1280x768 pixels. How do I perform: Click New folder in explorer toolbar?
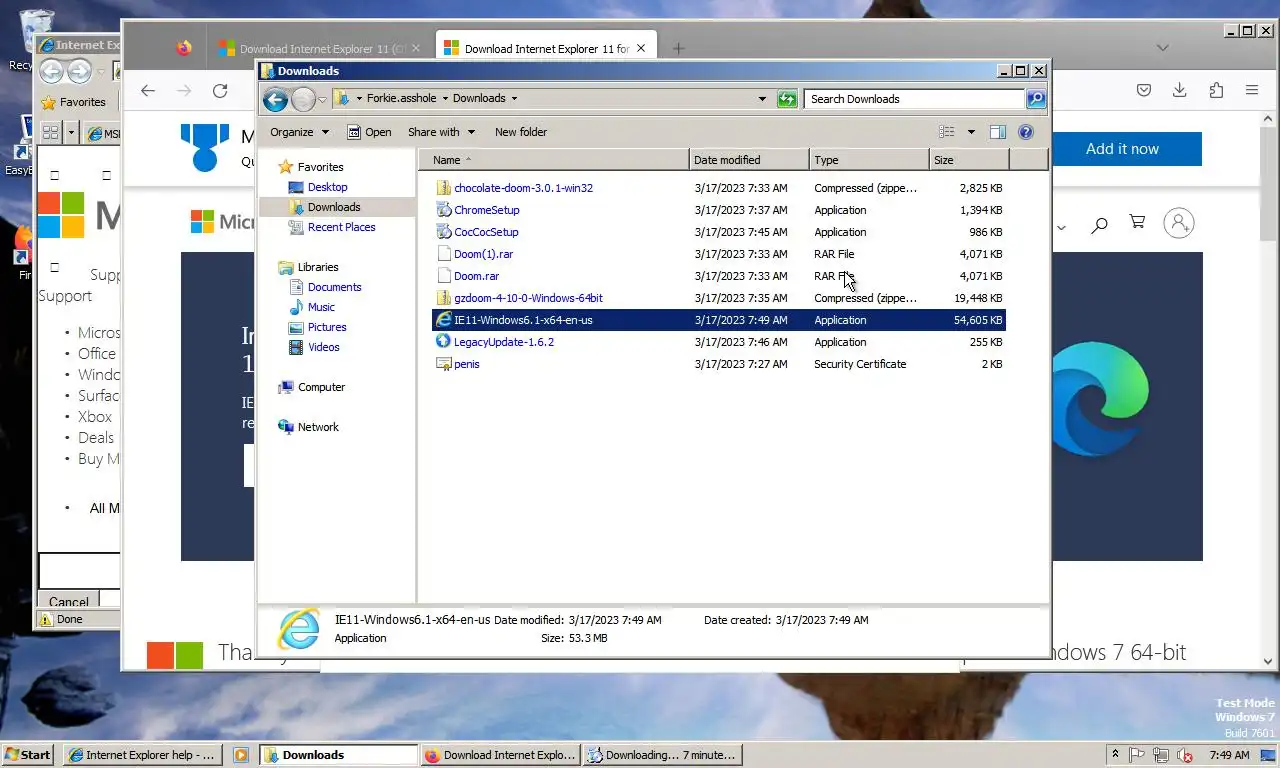[521, 132]
